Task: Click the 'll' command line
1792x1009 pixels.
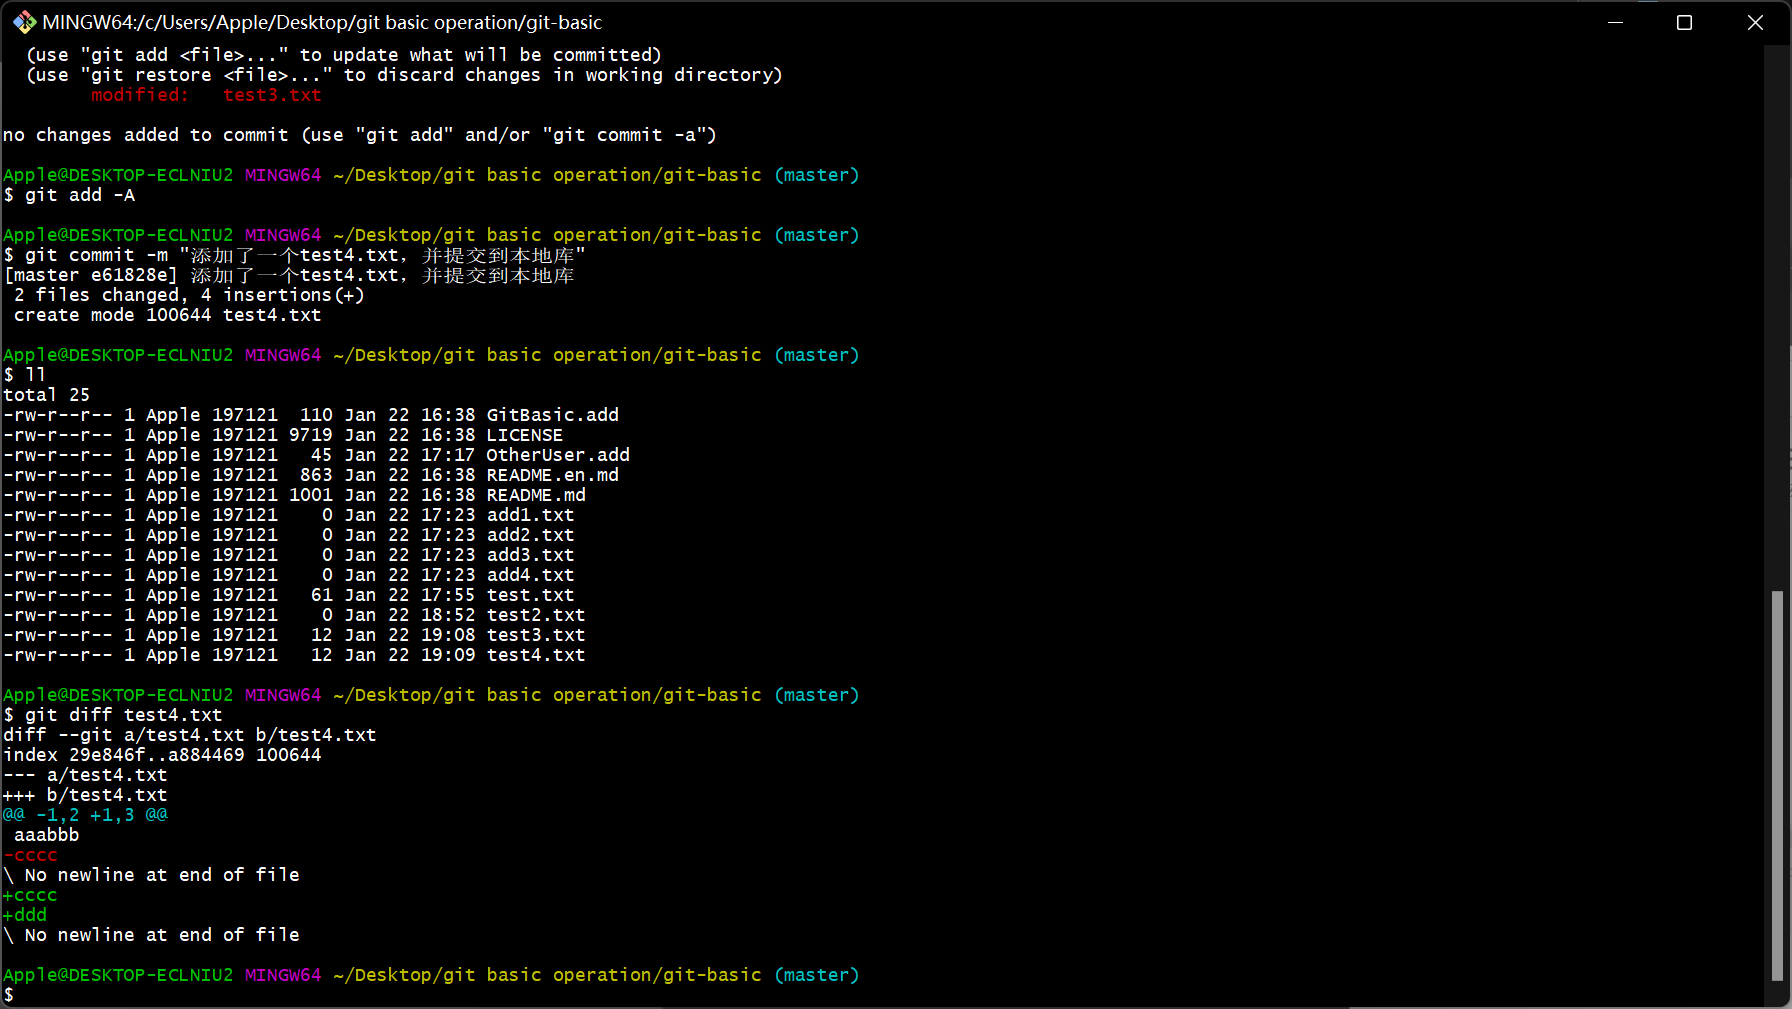Action: coord(25,375)
